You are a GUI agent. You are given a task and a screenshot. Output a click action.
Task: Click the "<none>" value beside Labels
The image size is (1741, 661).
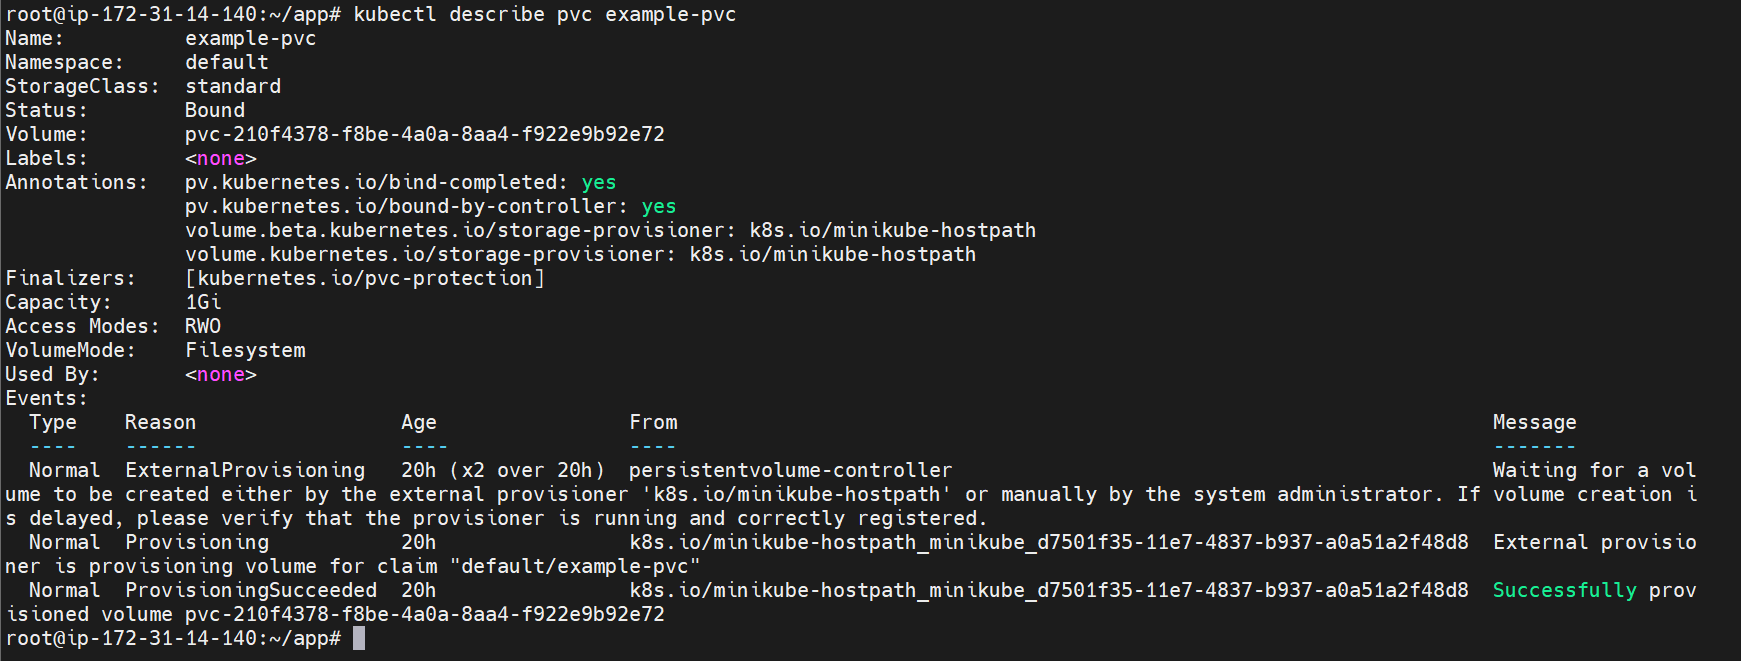[x=221, y=158]
